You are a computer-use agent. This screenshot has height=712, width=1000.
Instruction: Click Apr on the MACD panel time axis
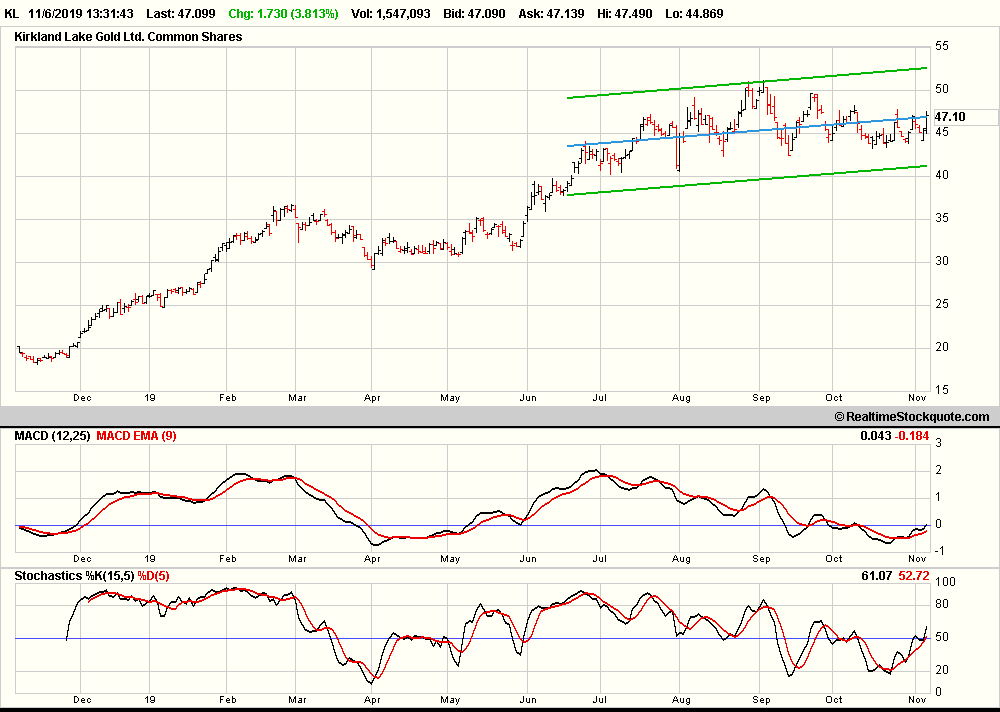tap(372, 558)
